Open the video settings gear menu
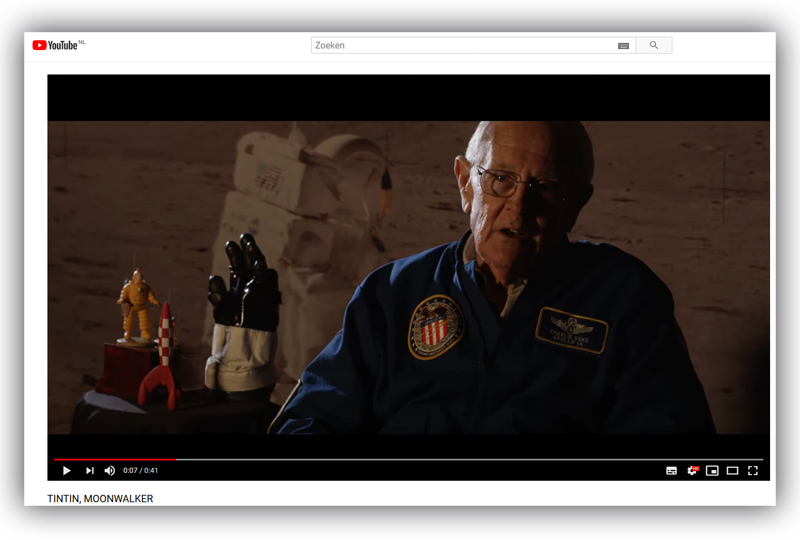This screenshot has height=540, width=800. (x=692, y=471)
